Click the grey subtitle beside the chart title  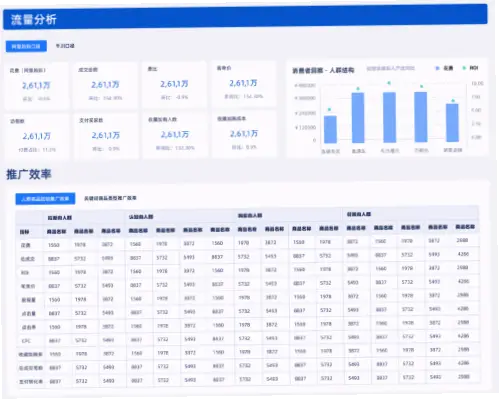coord(391,68)
